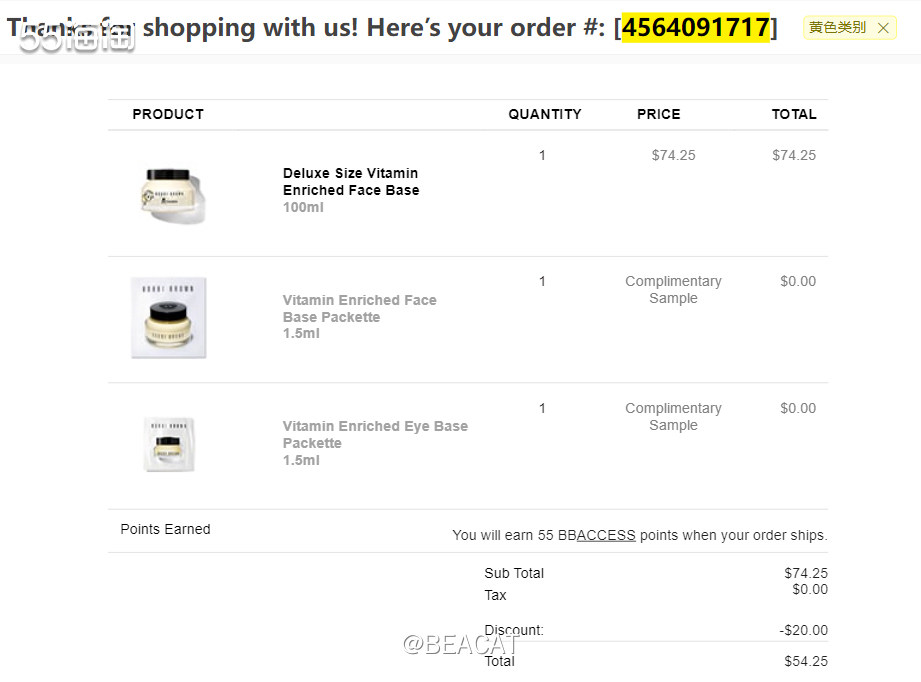Click the TOTAL column header

click(x=794, y=114)
